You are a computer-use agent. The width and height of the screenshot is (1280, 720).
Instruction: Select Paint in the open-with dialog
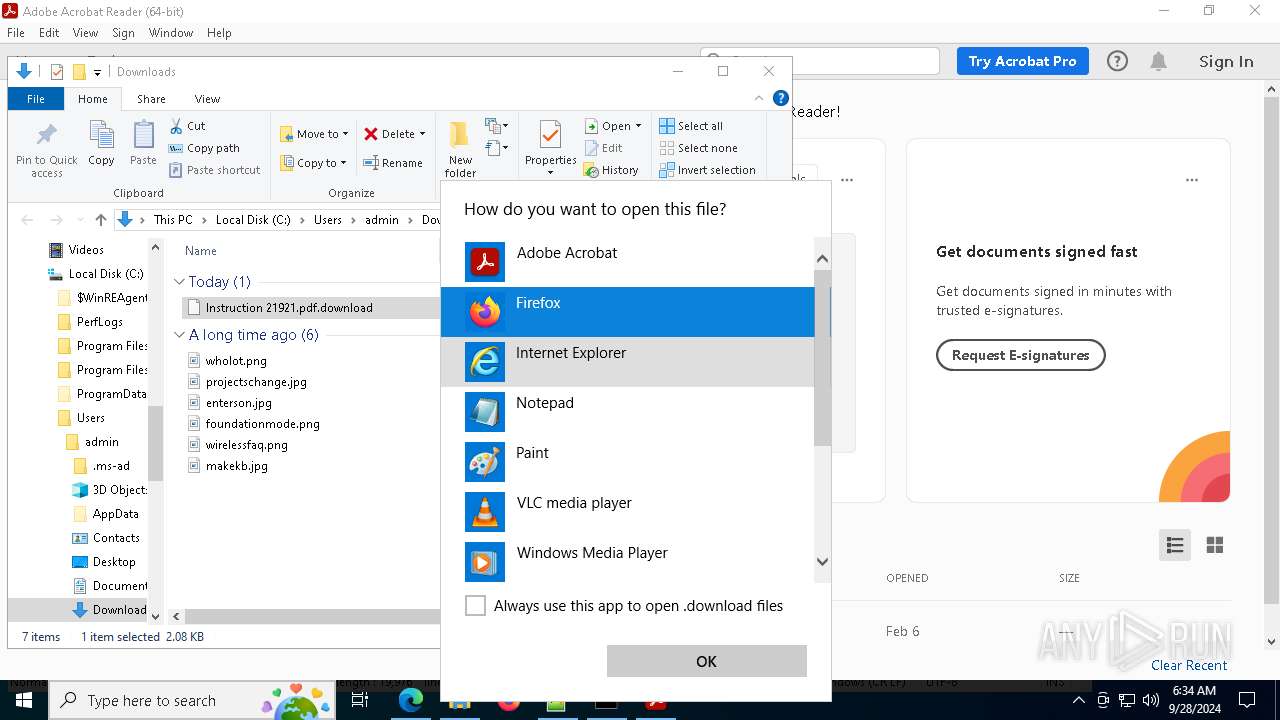click(627, 462)
